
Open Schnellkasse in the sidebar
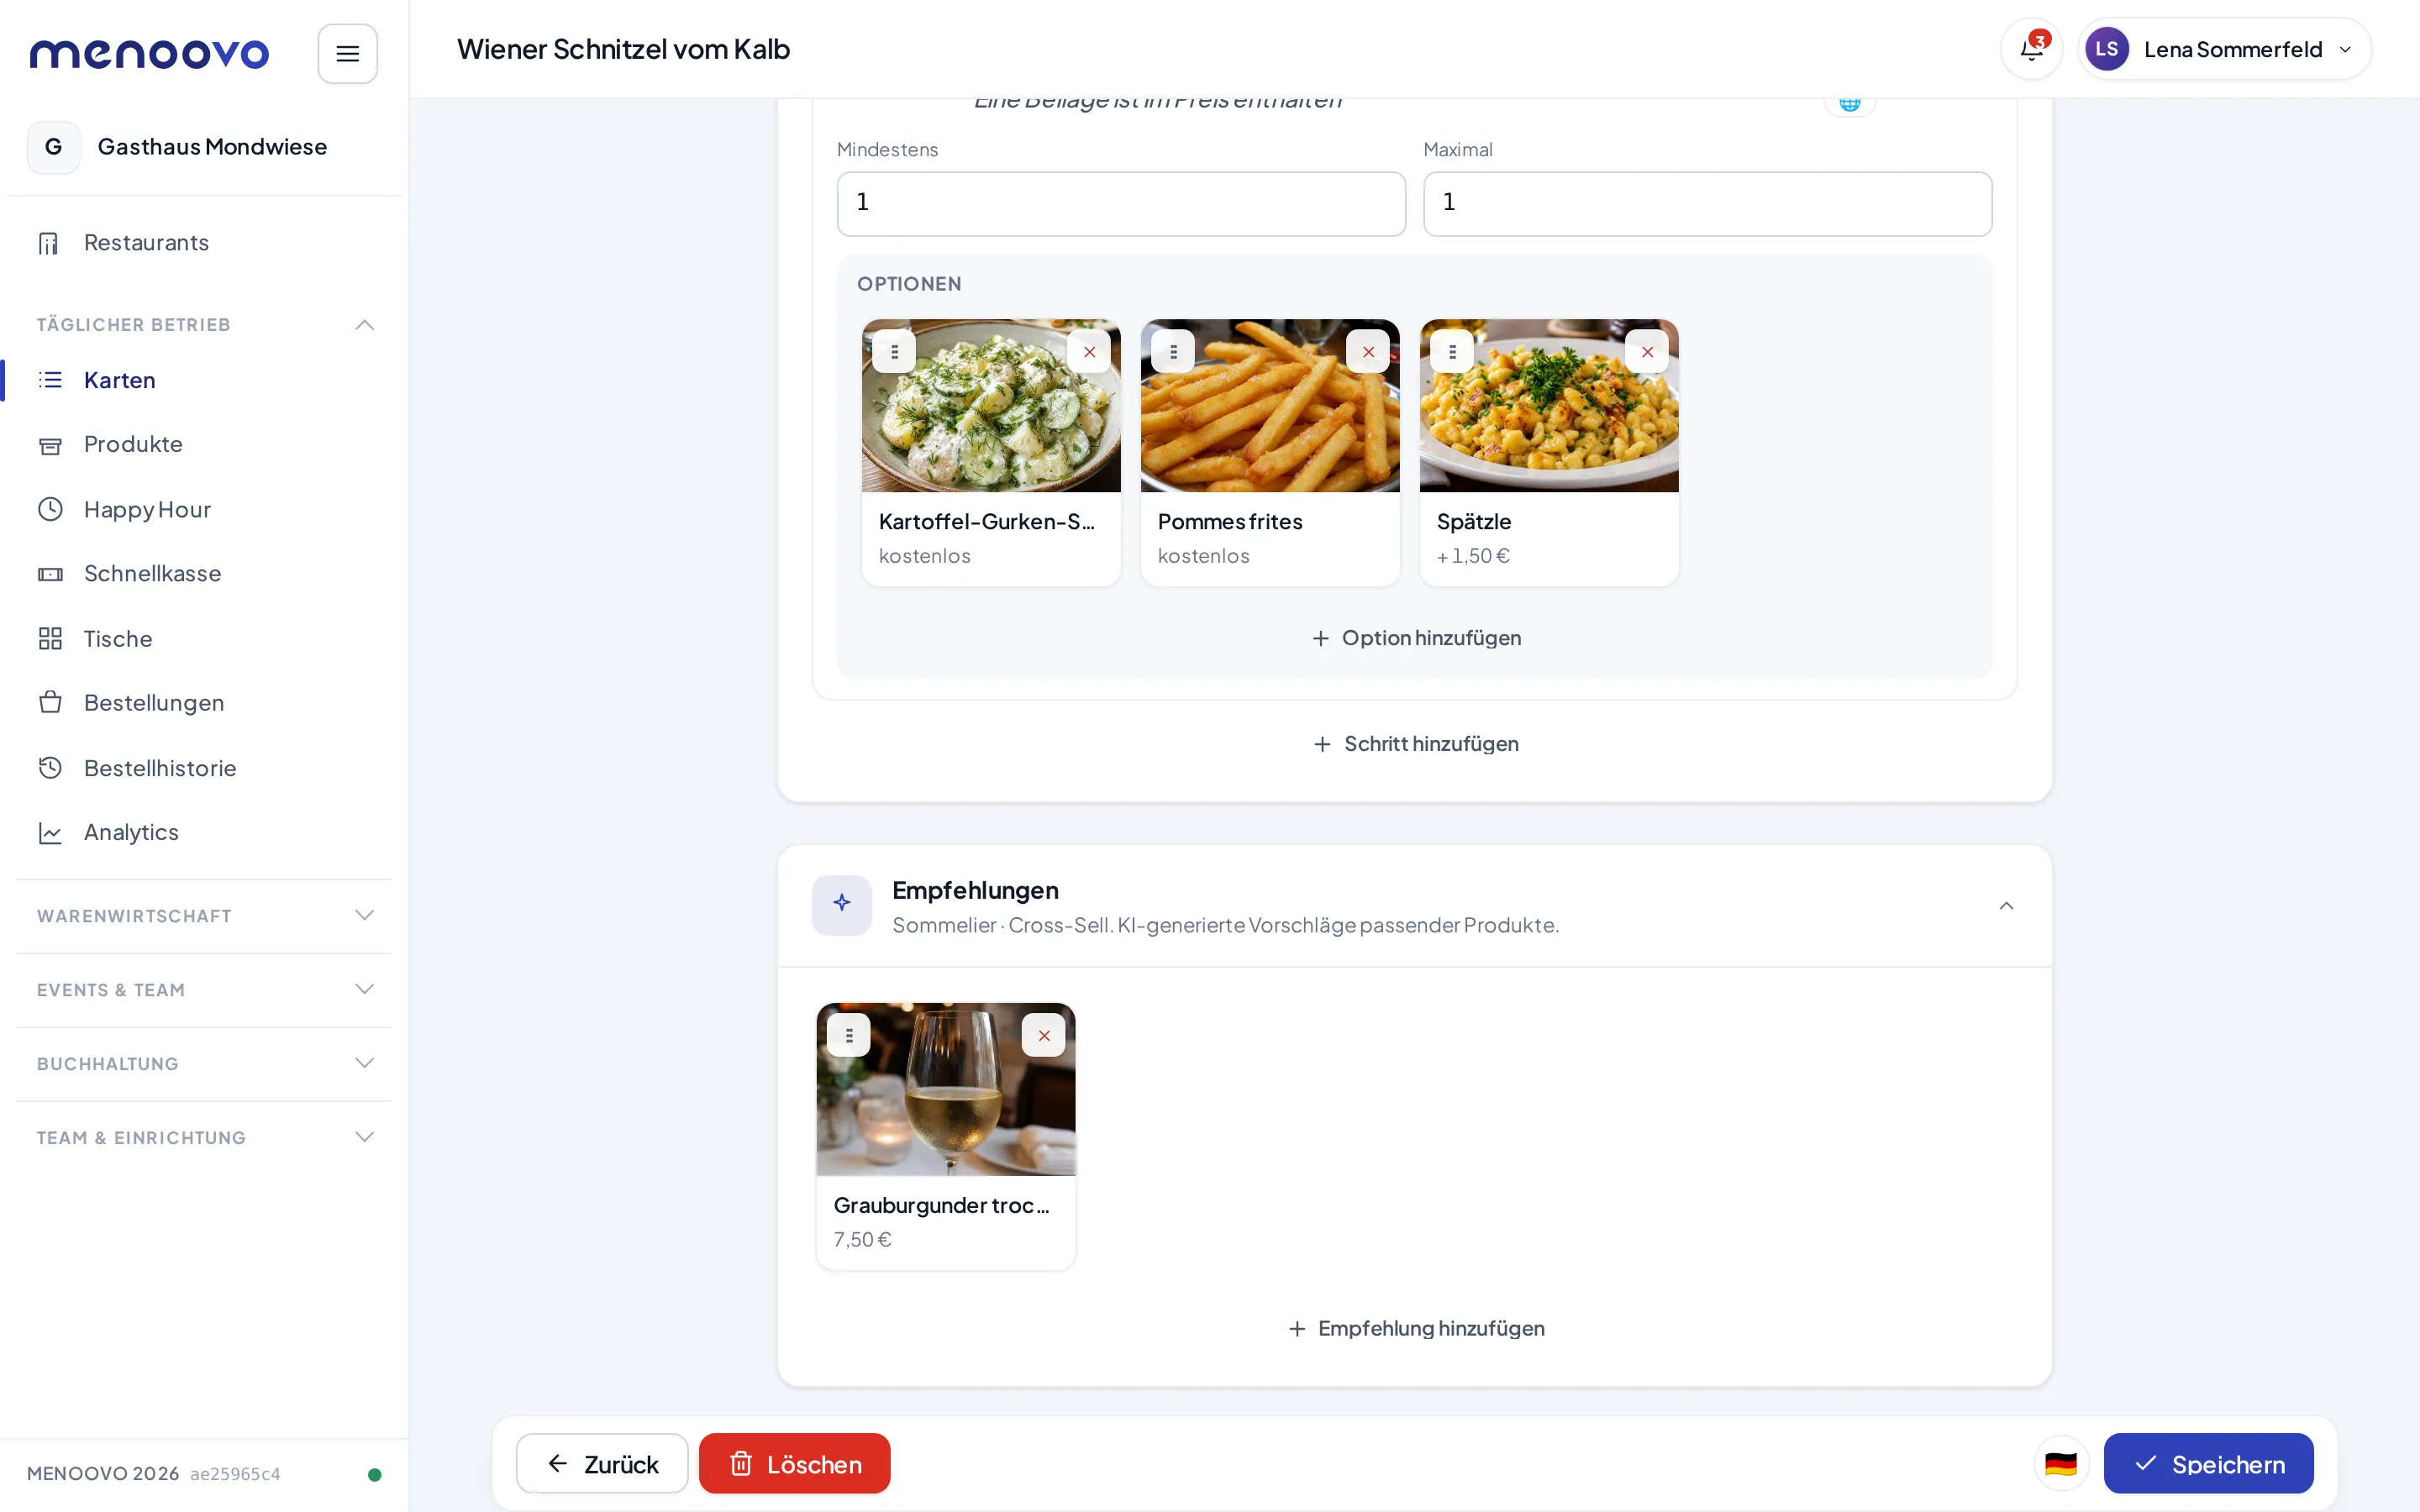[204, 574]
